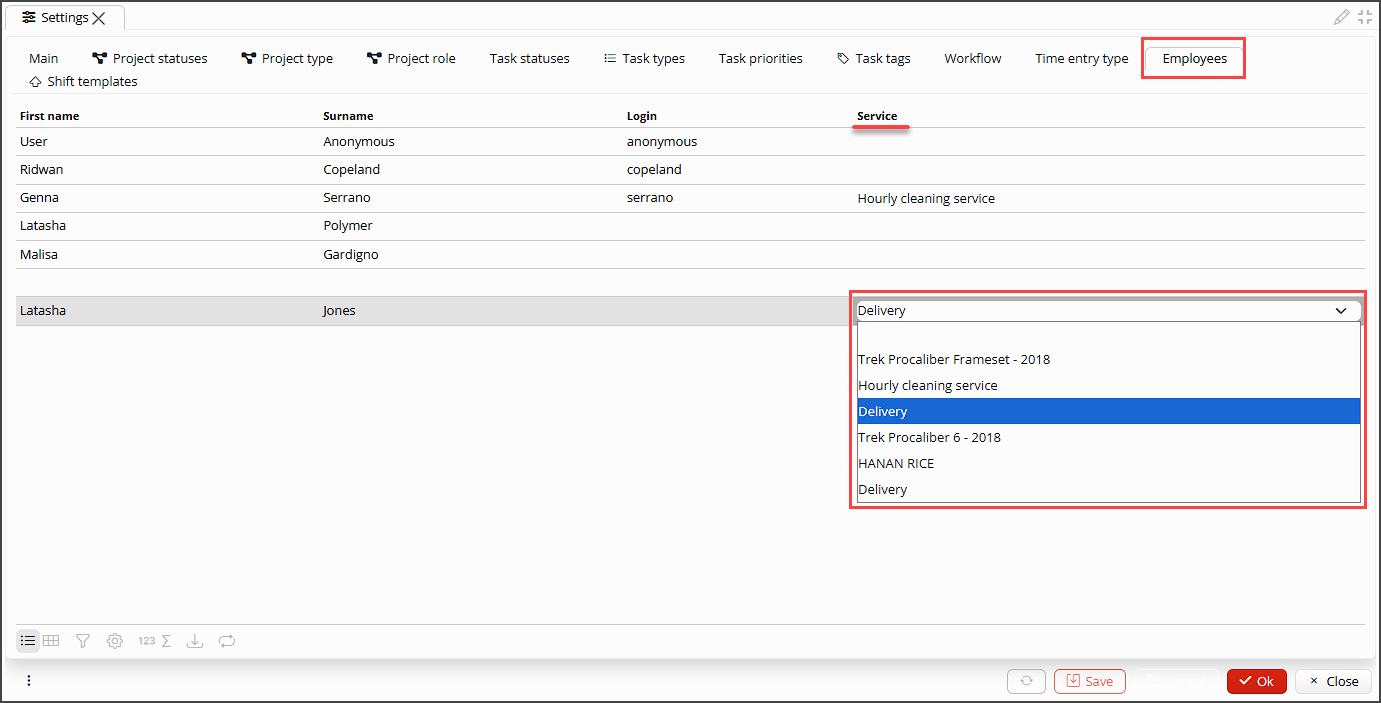1381x703 pixels.
Task: Click the loop refresh icon in grid toolbar
Action: pos(227,641)
